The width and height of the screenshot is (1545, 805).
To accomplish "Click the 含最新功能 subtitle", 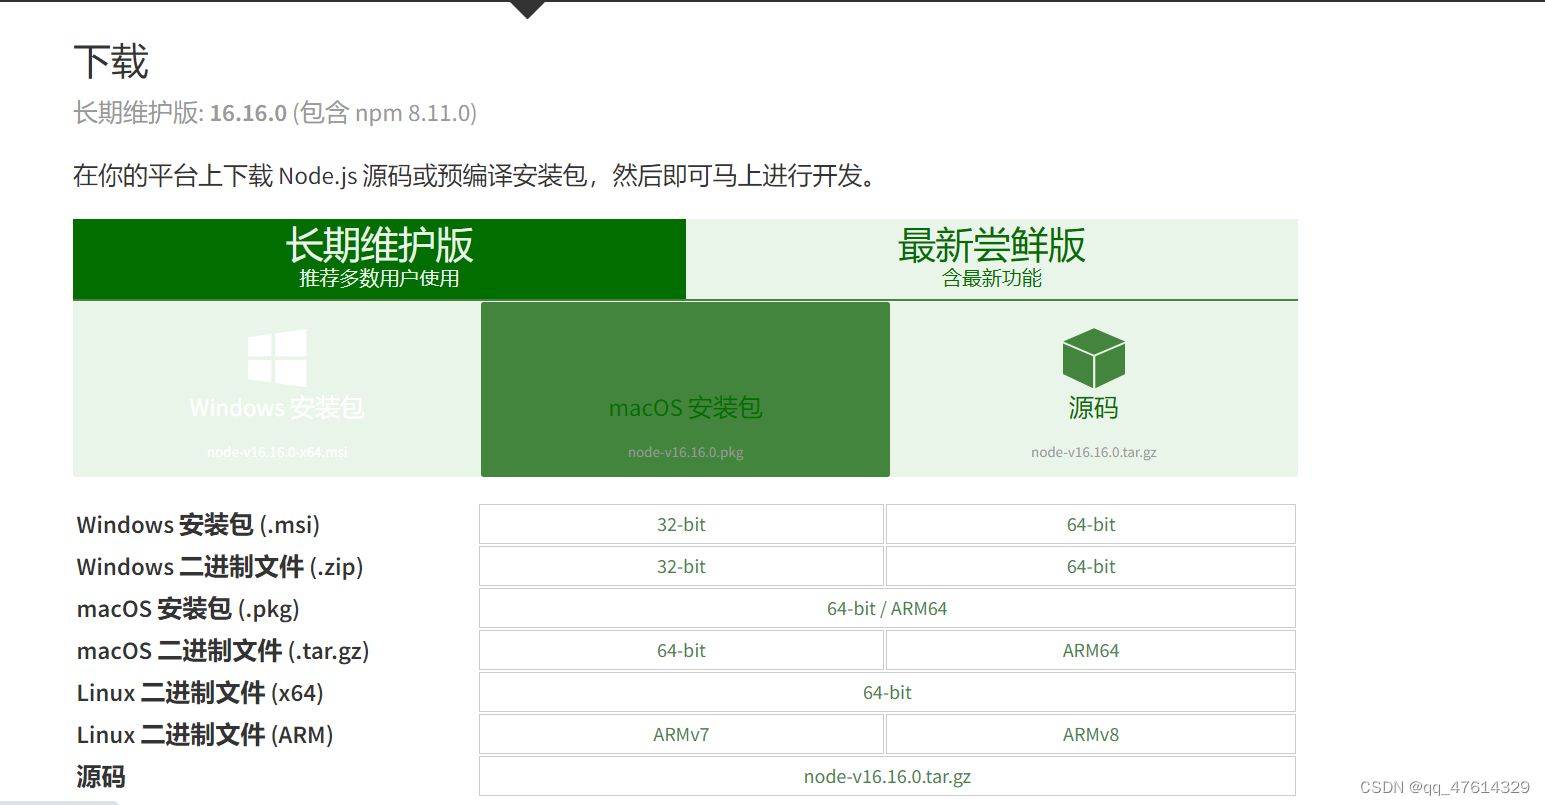I will [992, 278].
